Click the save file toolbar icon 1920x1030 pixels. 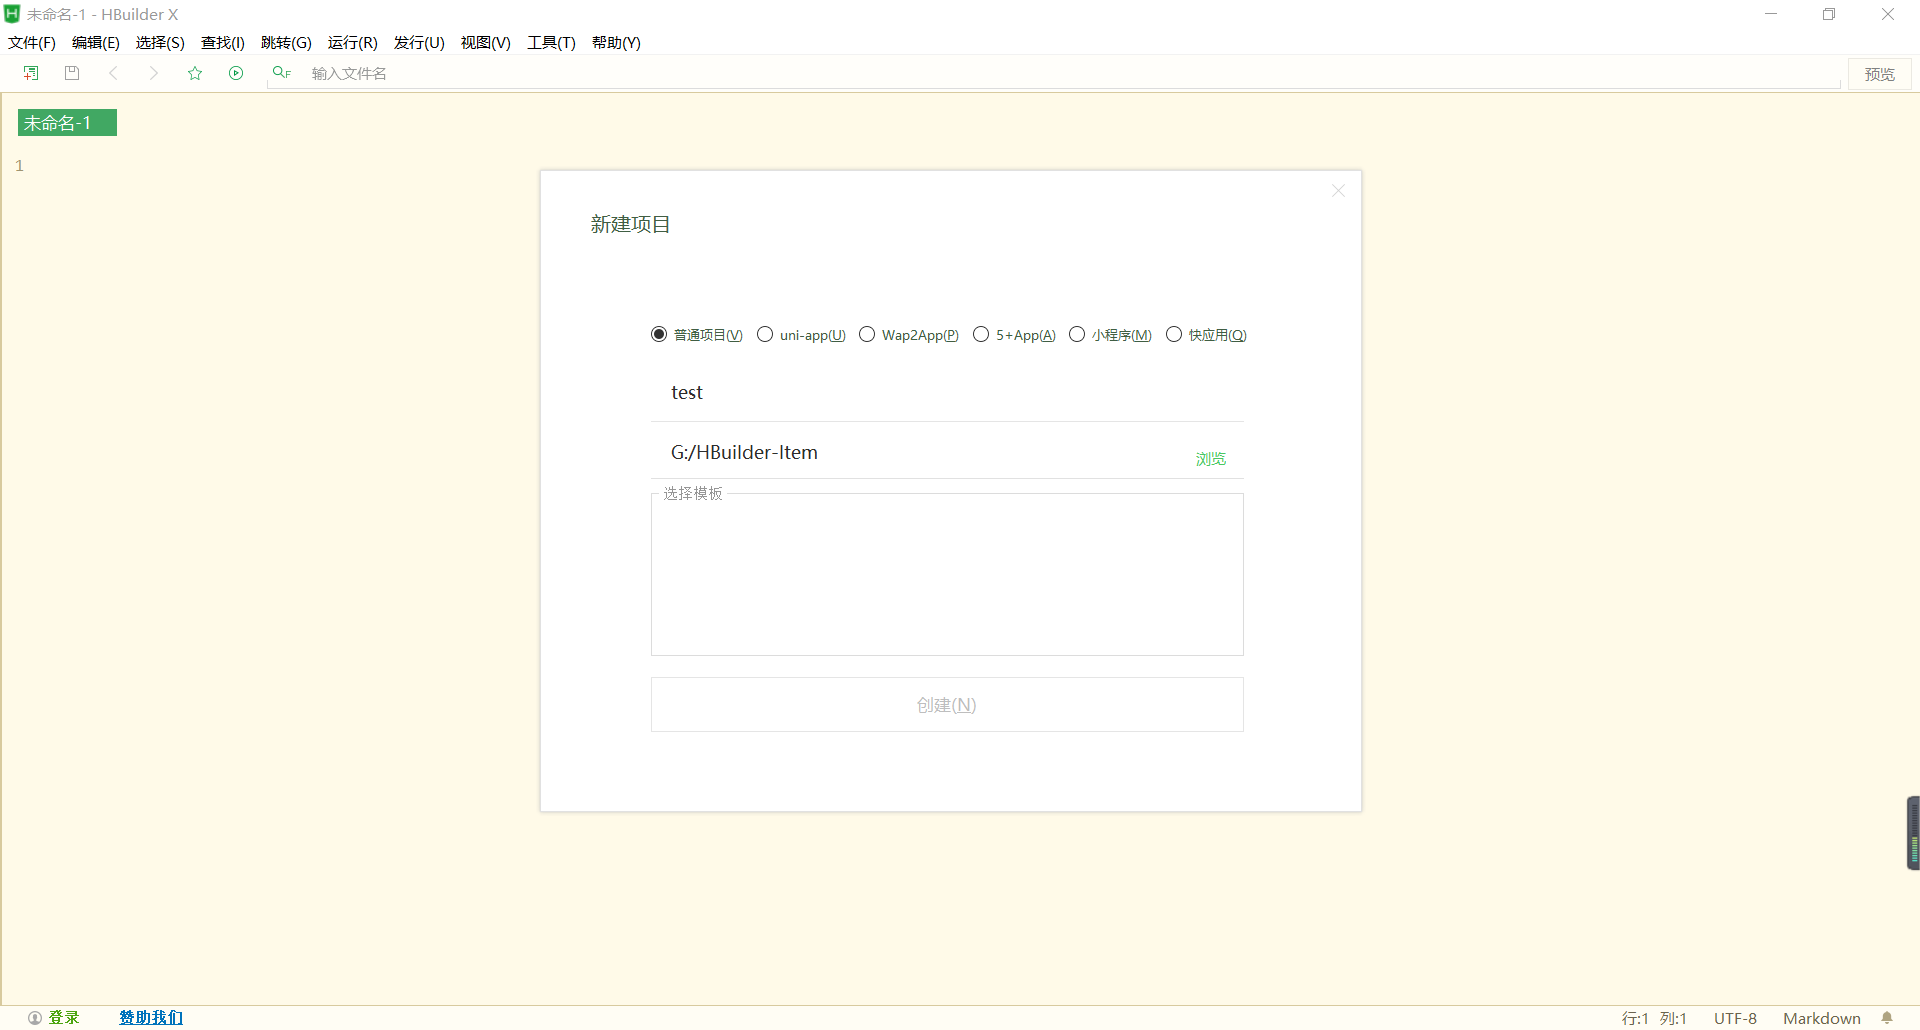[x=72, y=73]
